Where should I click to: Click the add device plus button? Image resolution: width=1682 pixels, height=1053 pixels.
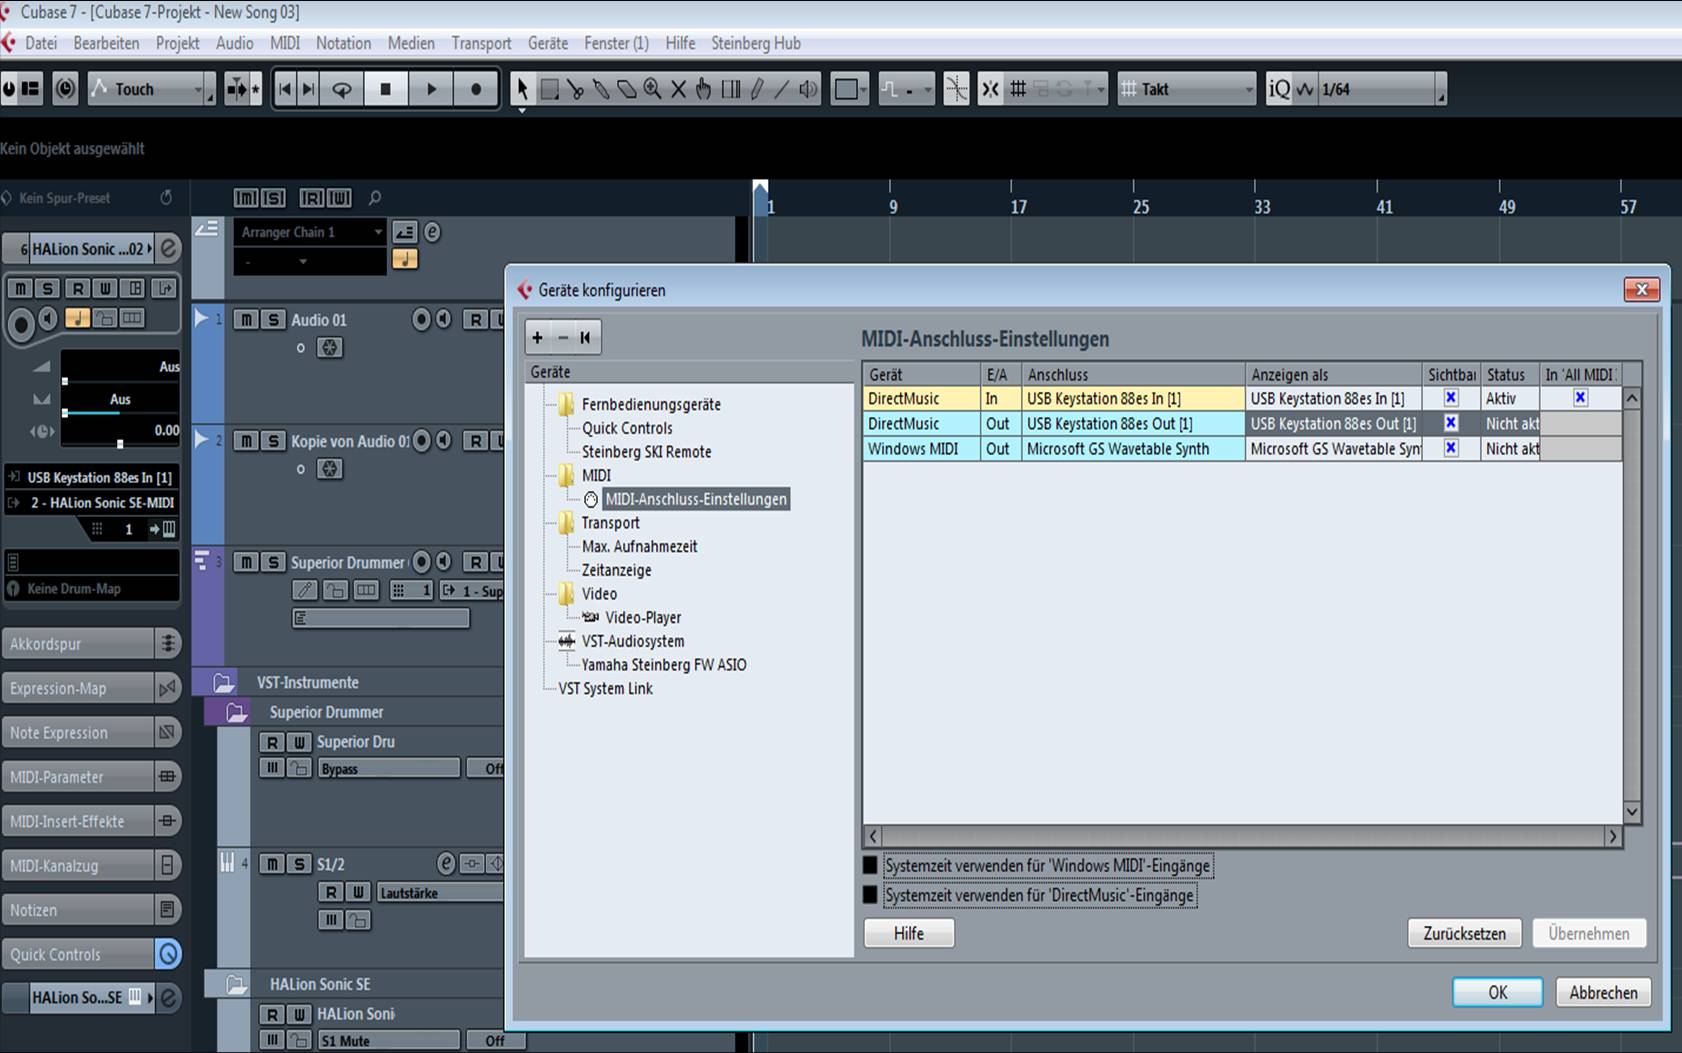coord(537,338)
